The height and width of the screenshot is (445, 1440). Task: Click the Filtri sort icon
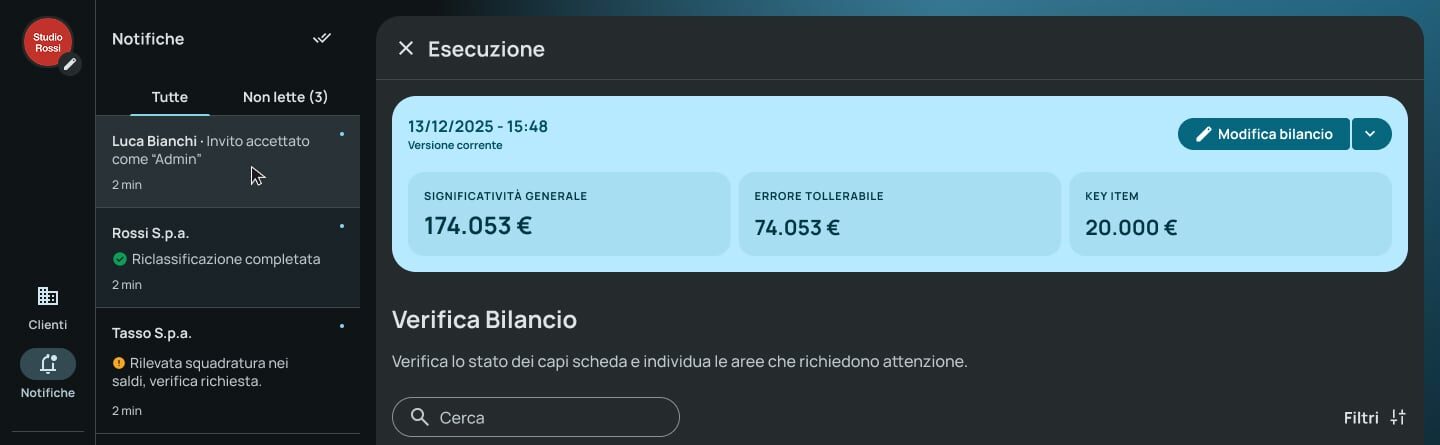click(1398, 417)
